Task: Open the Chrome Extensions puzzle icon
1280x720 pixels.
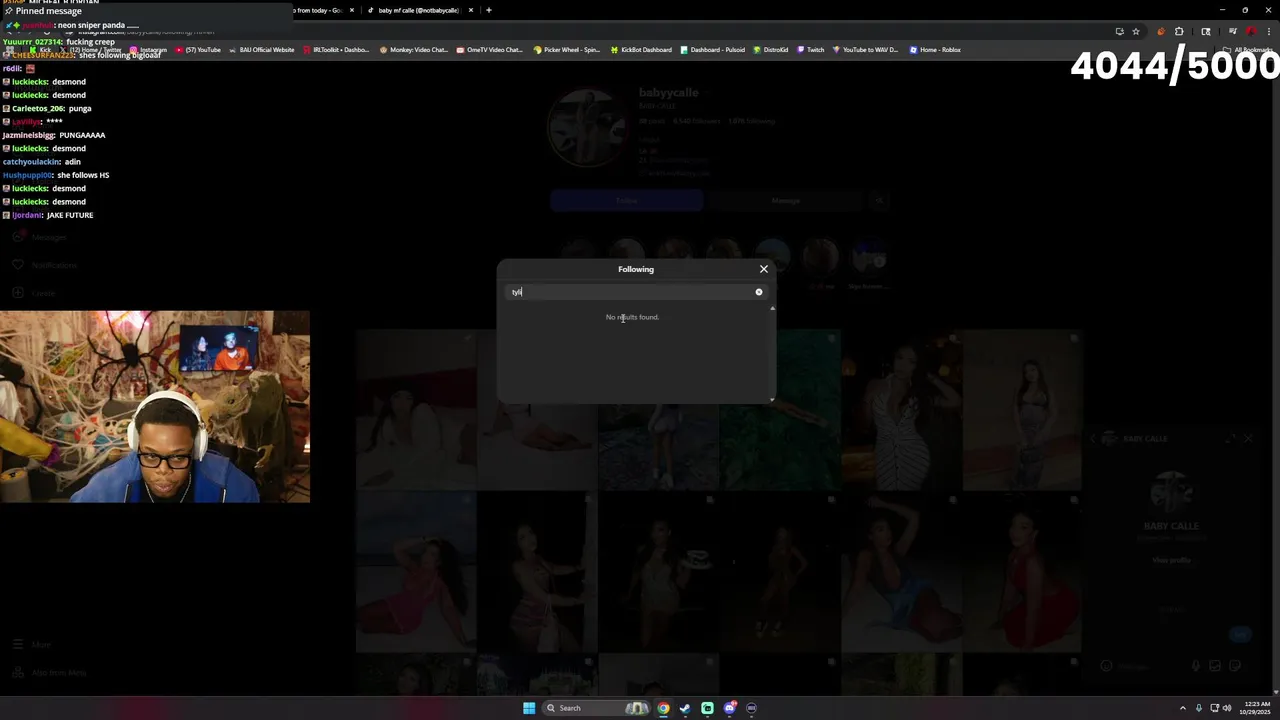Action: click(x=1179, y=31)
